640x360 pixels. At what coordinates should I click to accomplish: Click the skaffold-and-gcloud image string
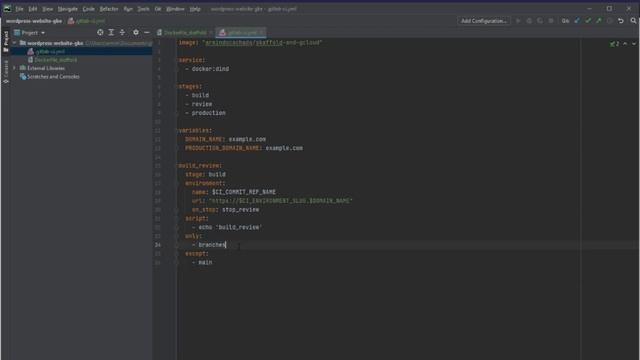262,42
